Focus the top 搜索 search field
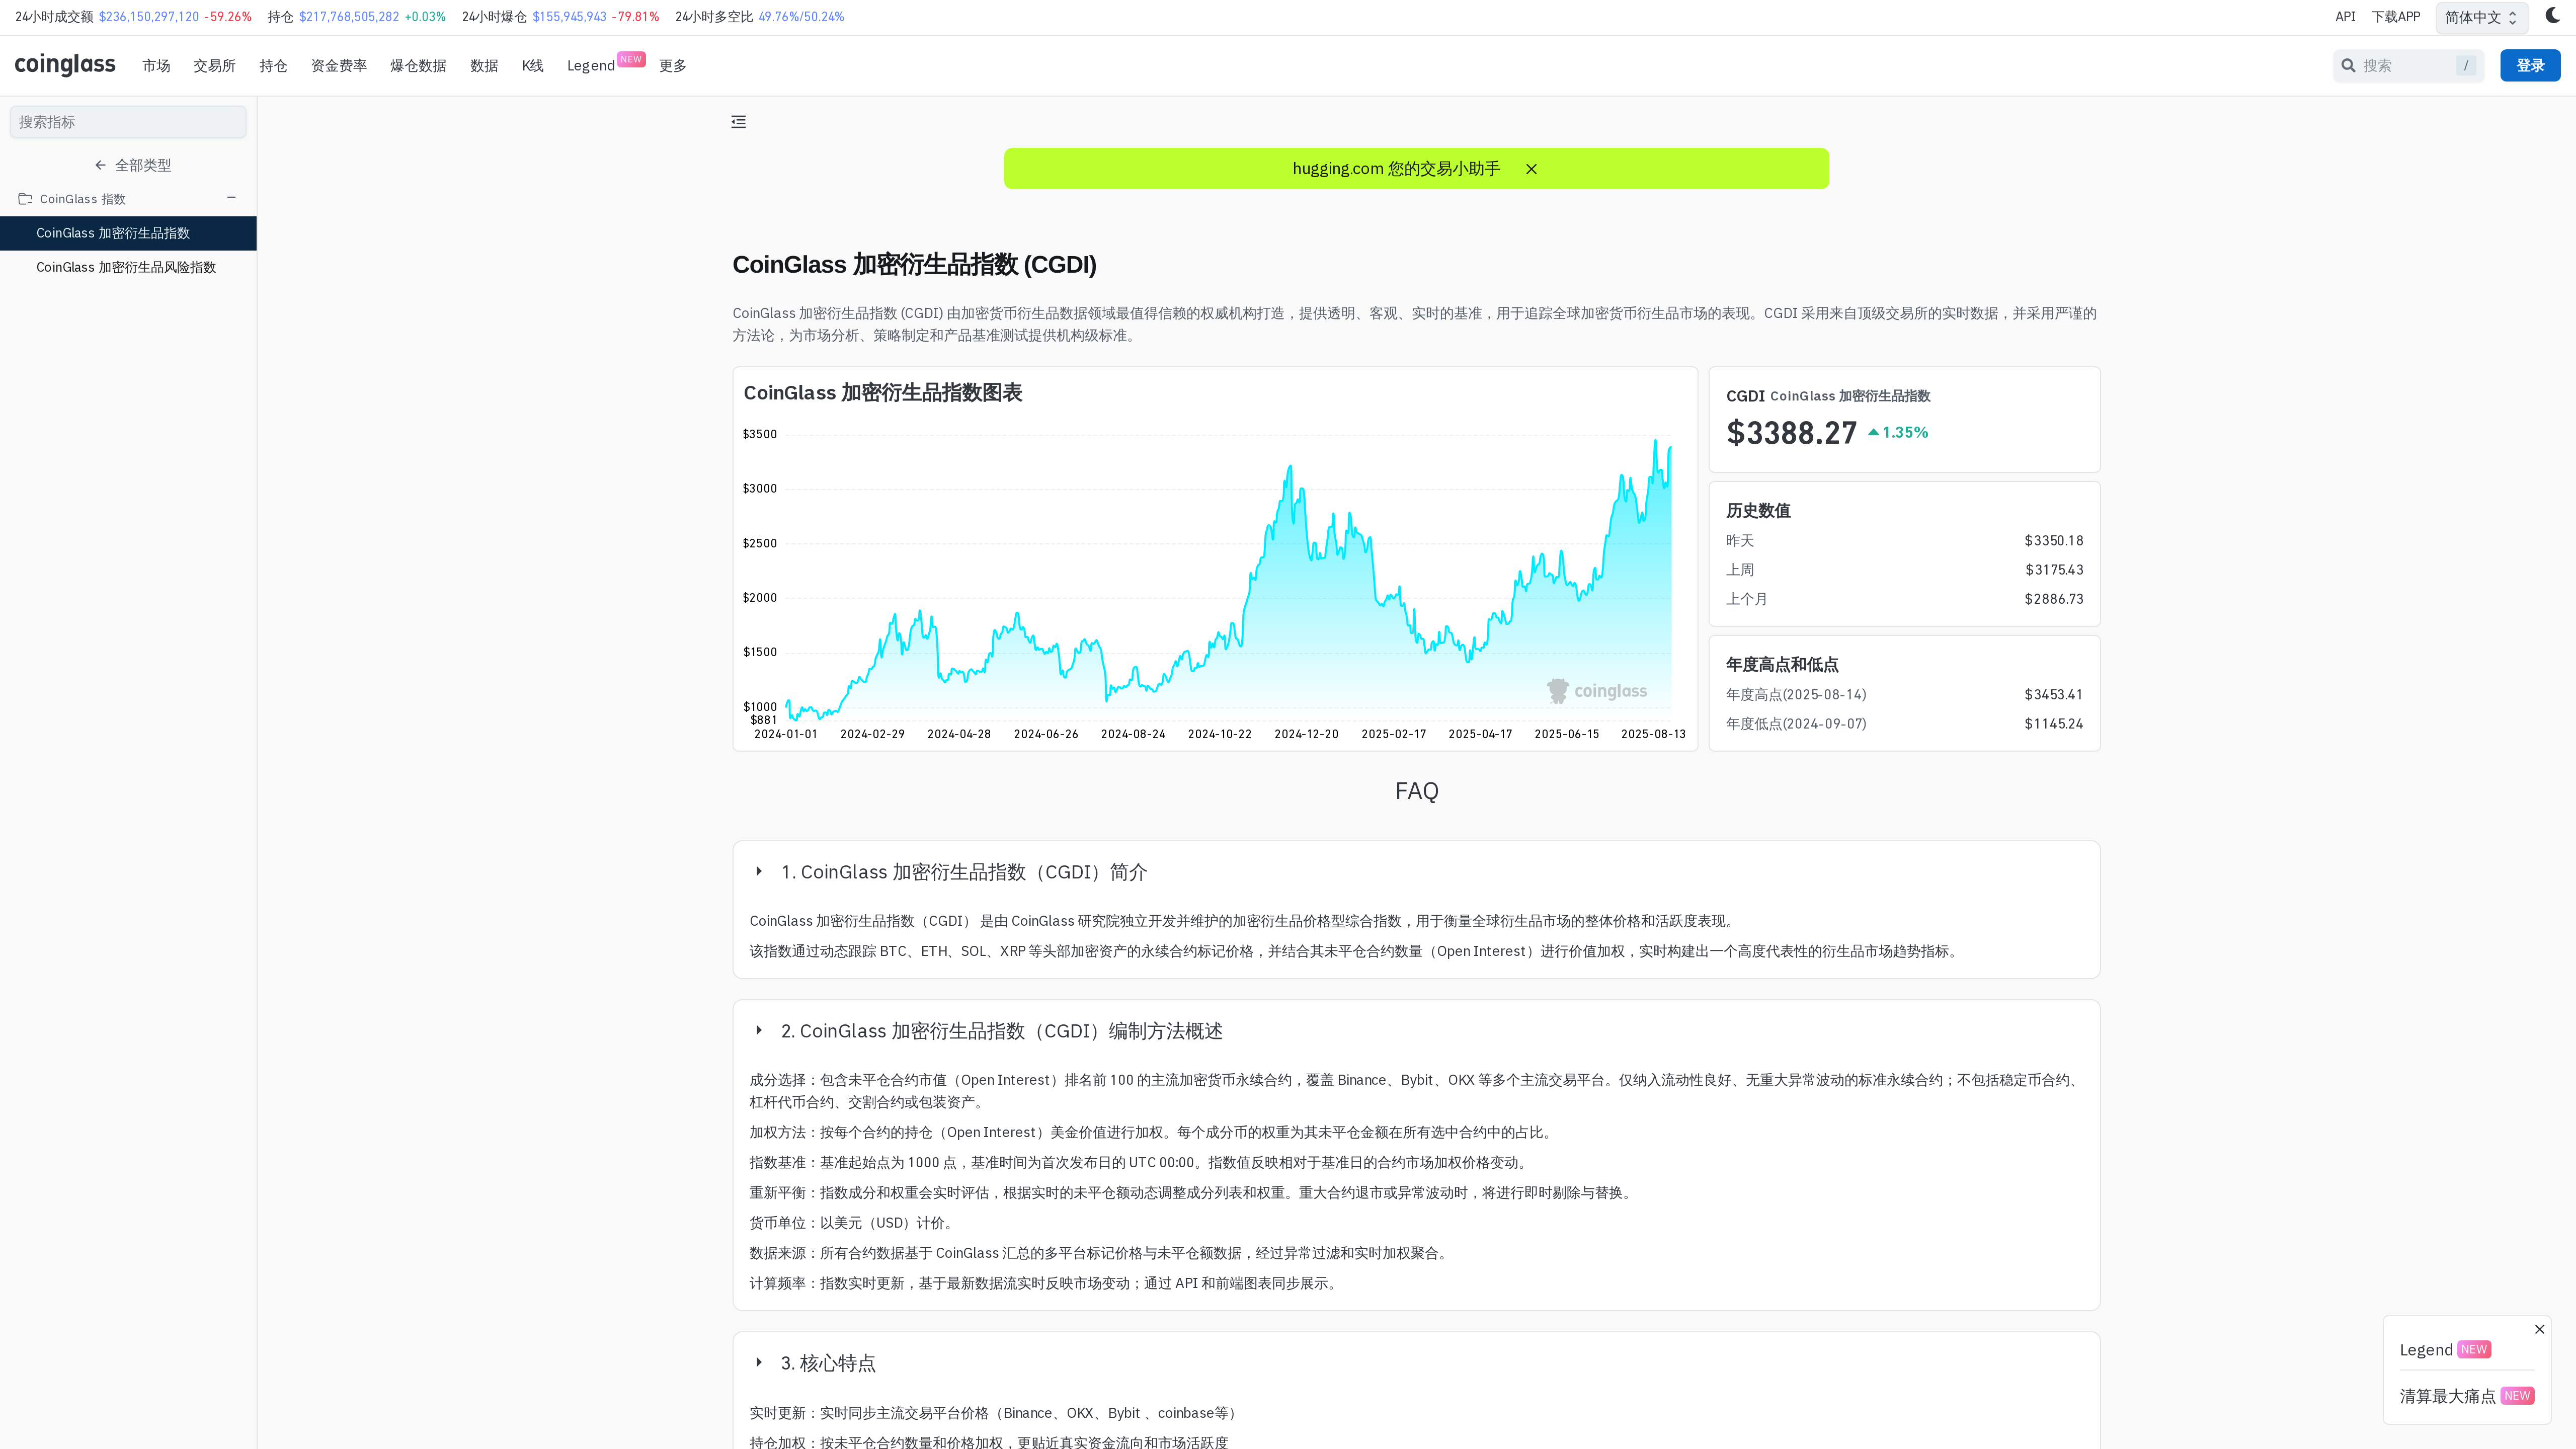 click(x=2408, y=66)
